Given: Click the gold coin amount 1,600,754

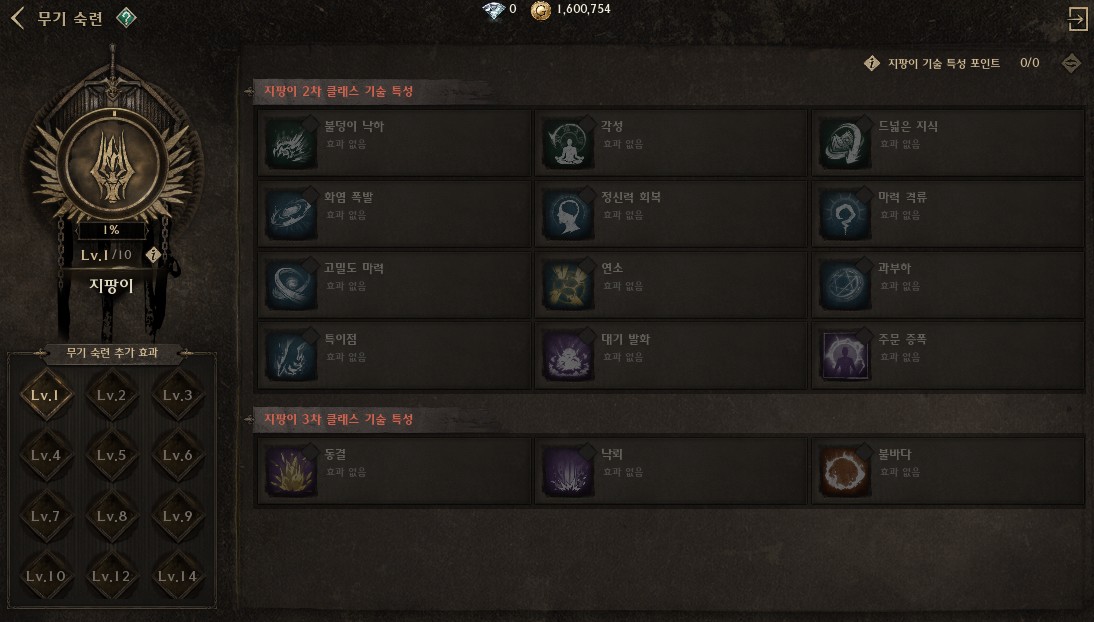Looking at the screenshot, I should point(583,9).
